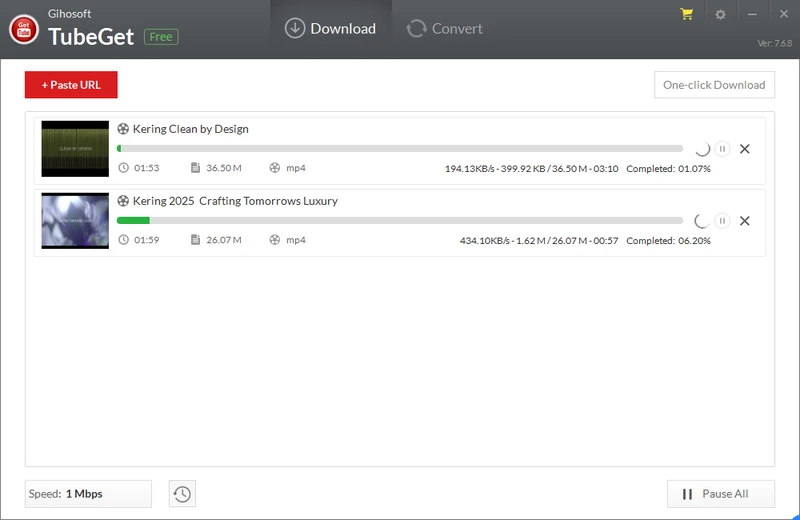Click format icon beside mp4 in second row
This screenshot has height=520, width=800.
tap(274, 239)
